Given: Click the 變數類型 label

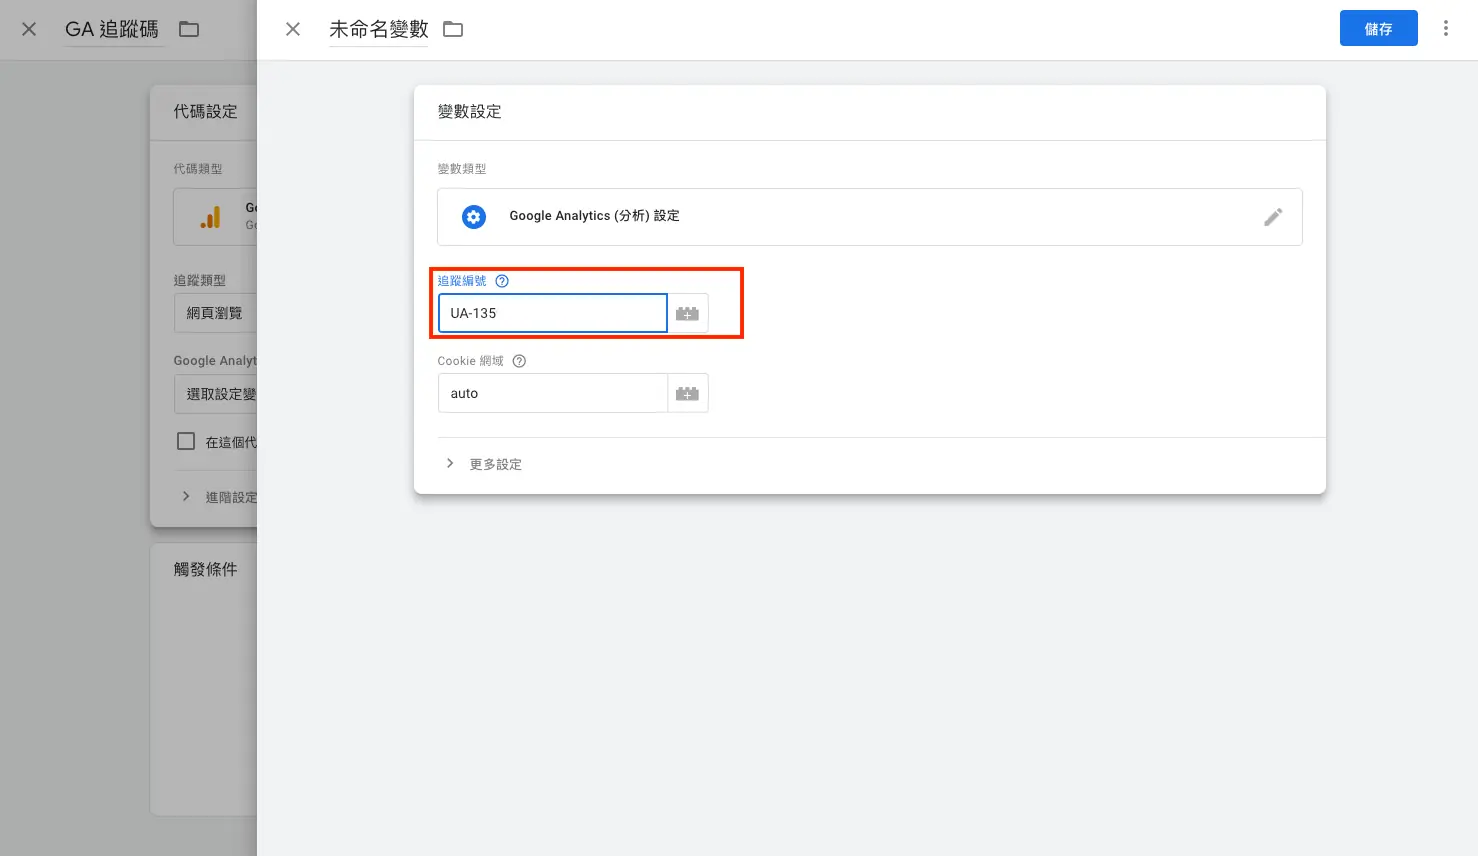Looking at the screenshot, I should [x=462, y=169].
